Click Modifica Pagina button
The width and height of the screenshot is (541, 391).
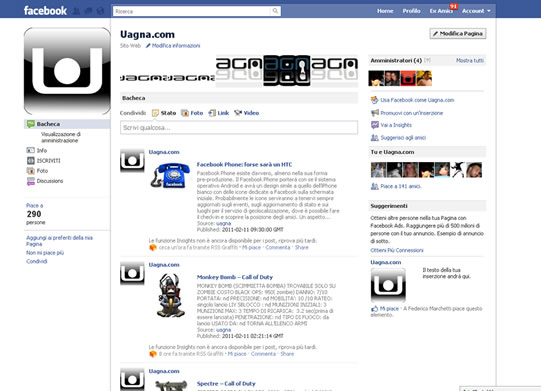point(458,33)
